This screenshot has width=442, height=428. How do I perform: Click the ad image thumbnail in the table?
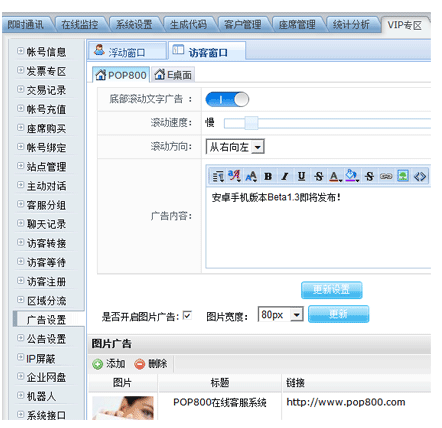pos(123,407)
